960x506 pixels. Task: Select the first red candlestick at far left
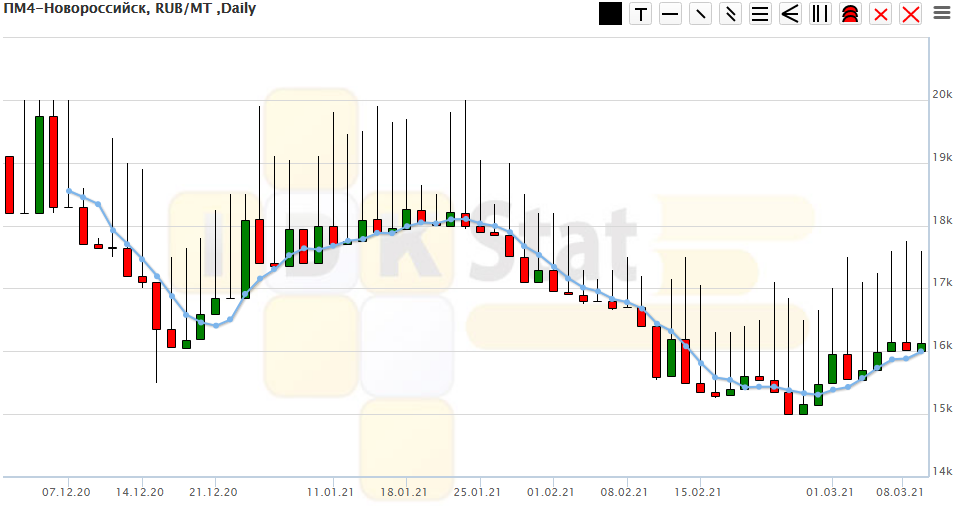(10, 184)
